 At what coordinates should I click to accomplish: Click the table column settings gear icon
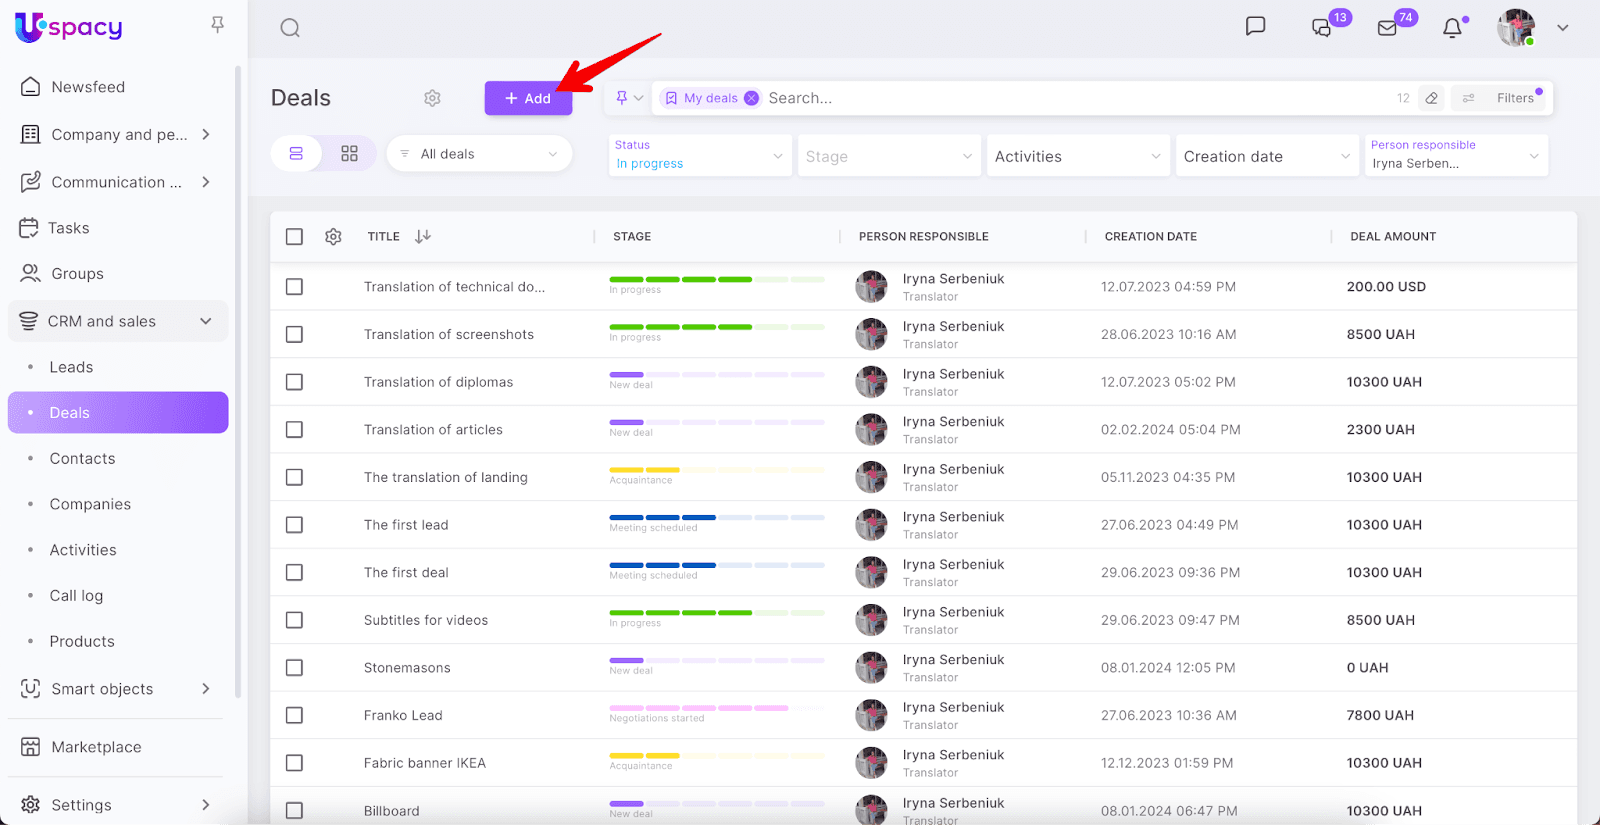coord(333,237)
